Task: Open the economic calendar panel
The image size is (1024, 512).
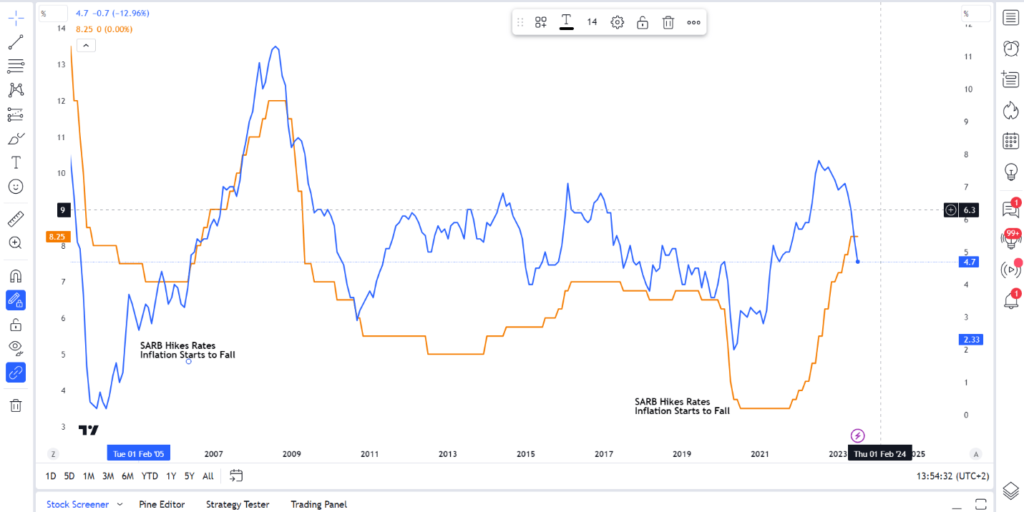Action: coord(1010,141)
